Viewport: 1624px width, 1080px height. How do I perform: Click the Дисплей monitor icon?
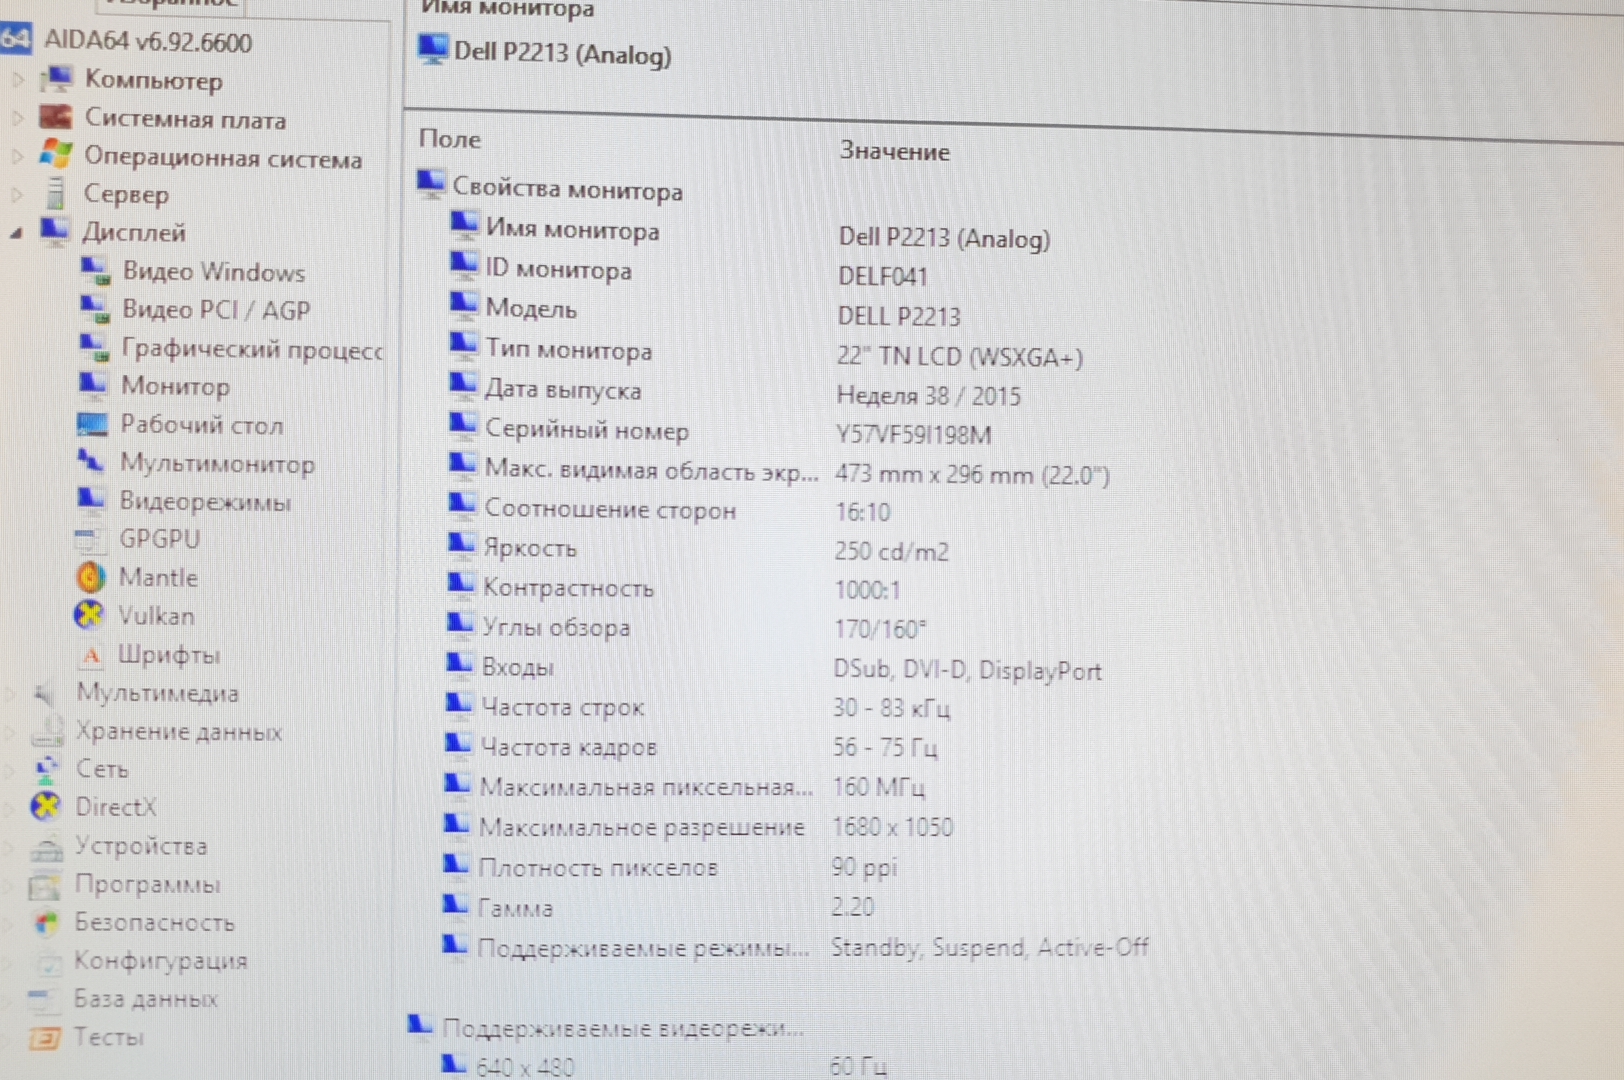[55, 230]
